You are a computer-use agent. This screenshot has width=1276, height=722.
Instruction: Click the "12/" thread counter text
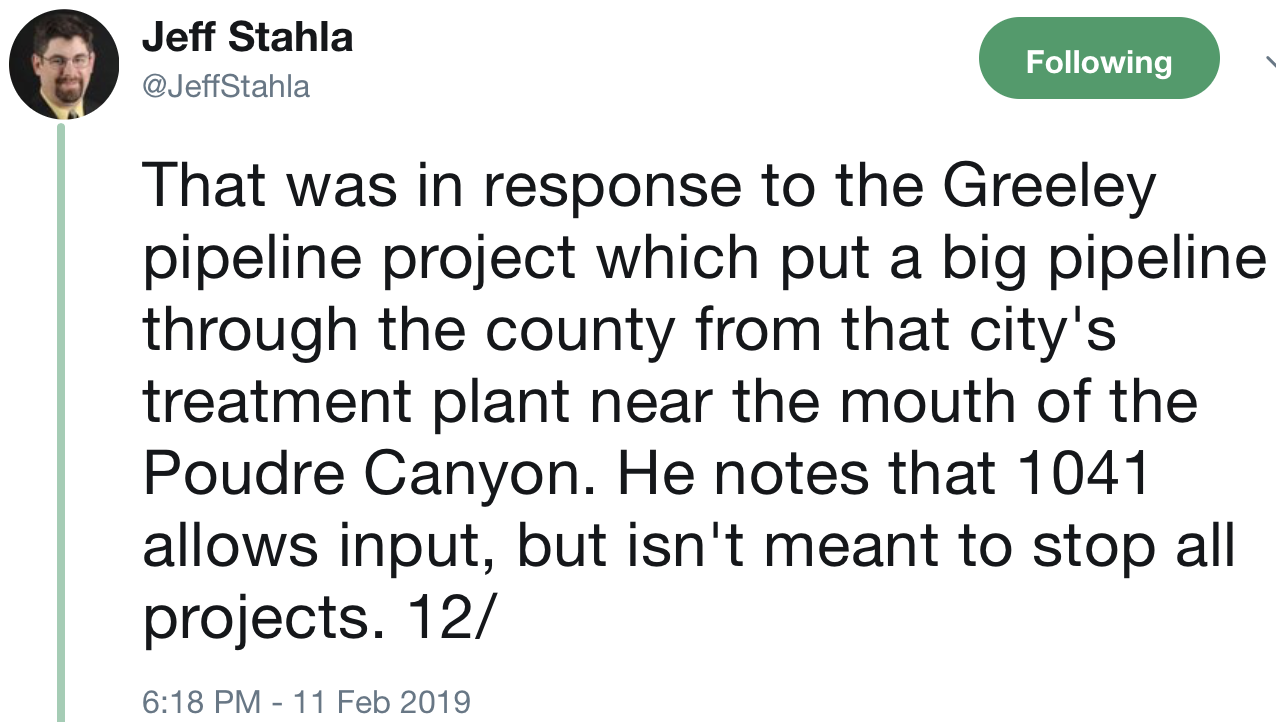(x=448, y=618)
